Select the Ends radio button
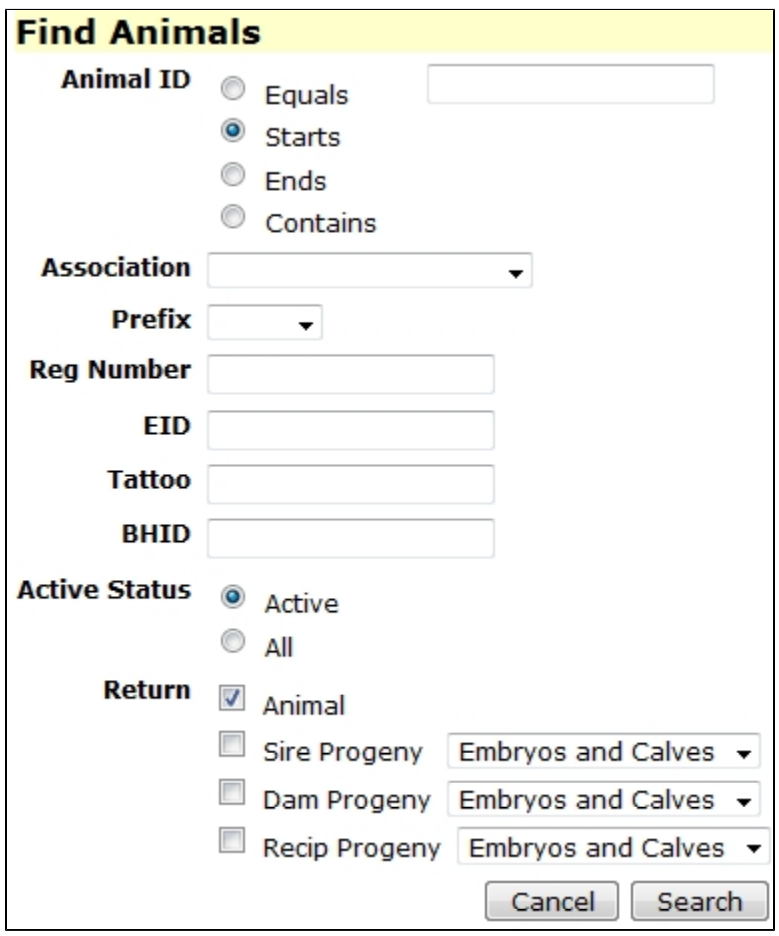This screenshot has height=936, width=779. (x=233, y=174)
